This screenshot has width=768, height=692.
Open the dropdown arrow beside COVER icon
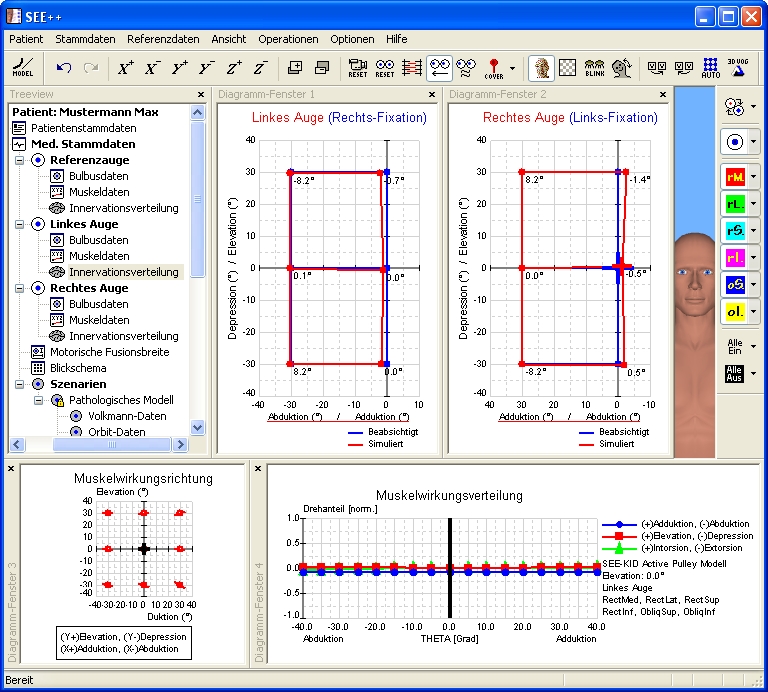click(512, 69)
